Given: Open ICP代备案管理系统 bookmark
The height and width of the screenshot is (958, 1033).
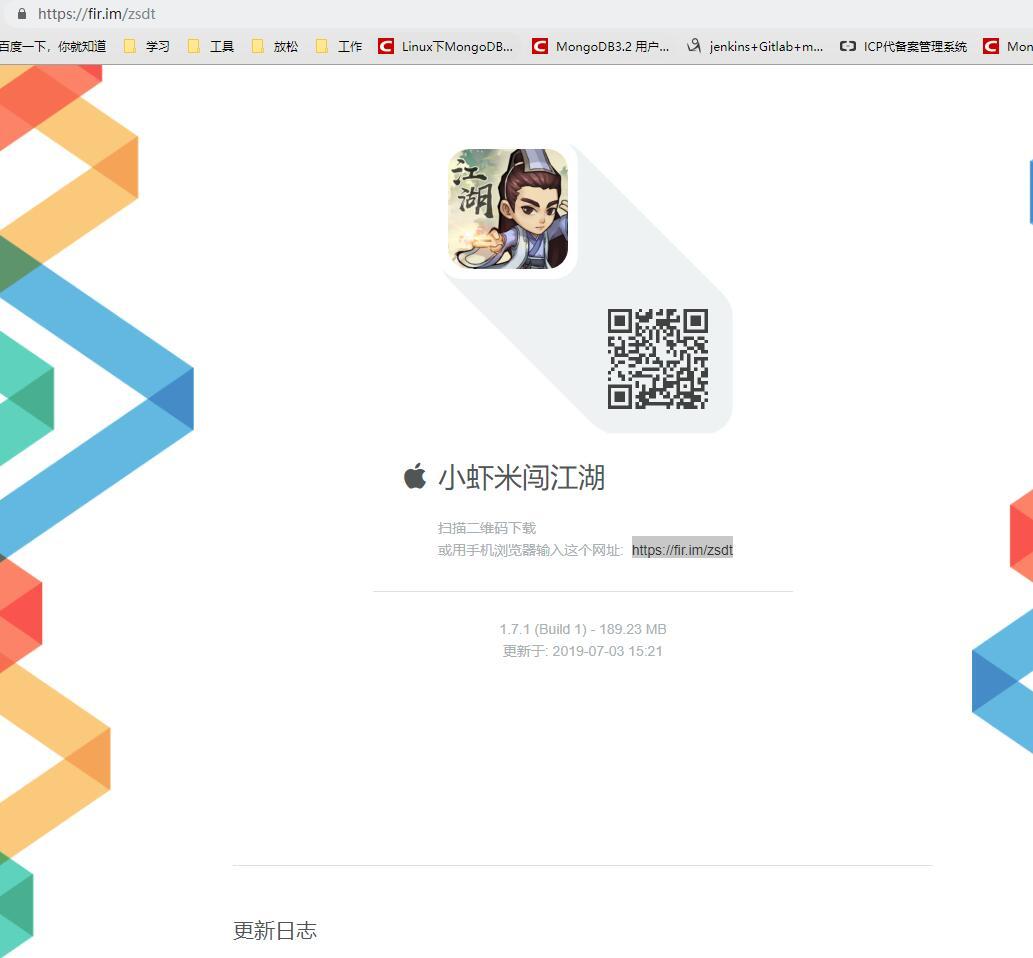Looking at the screenshot, I should pos(903,46).
